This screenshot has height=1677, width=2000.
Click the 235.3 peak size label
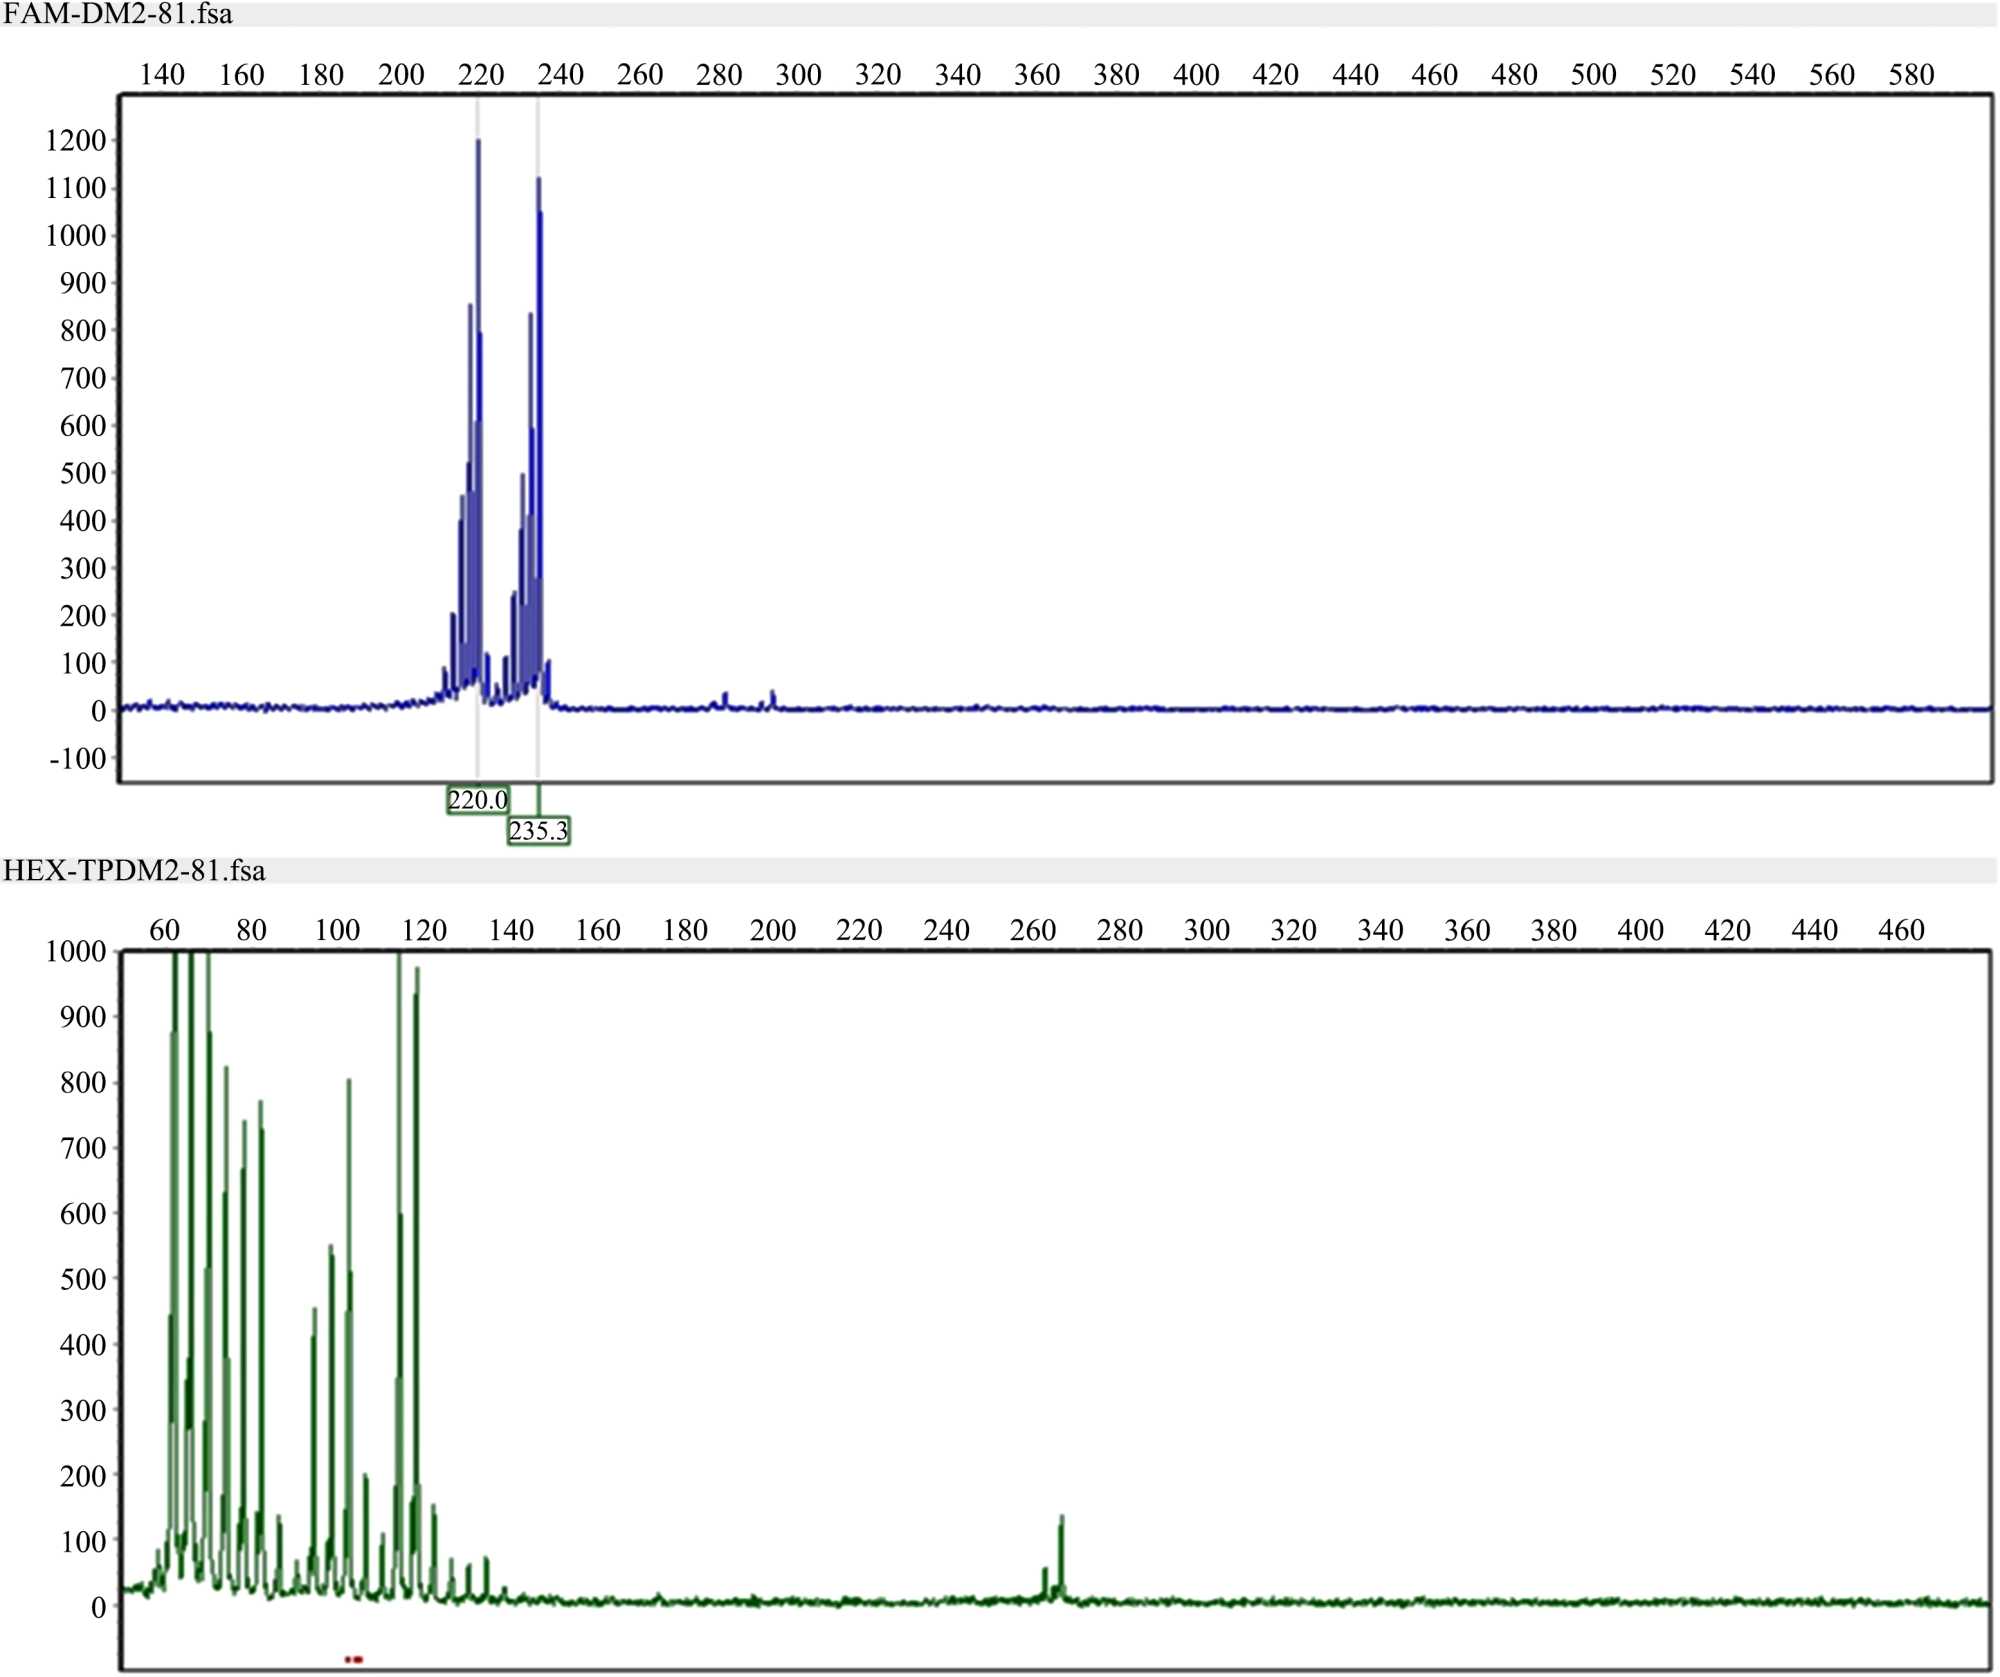tap(538, 831)
